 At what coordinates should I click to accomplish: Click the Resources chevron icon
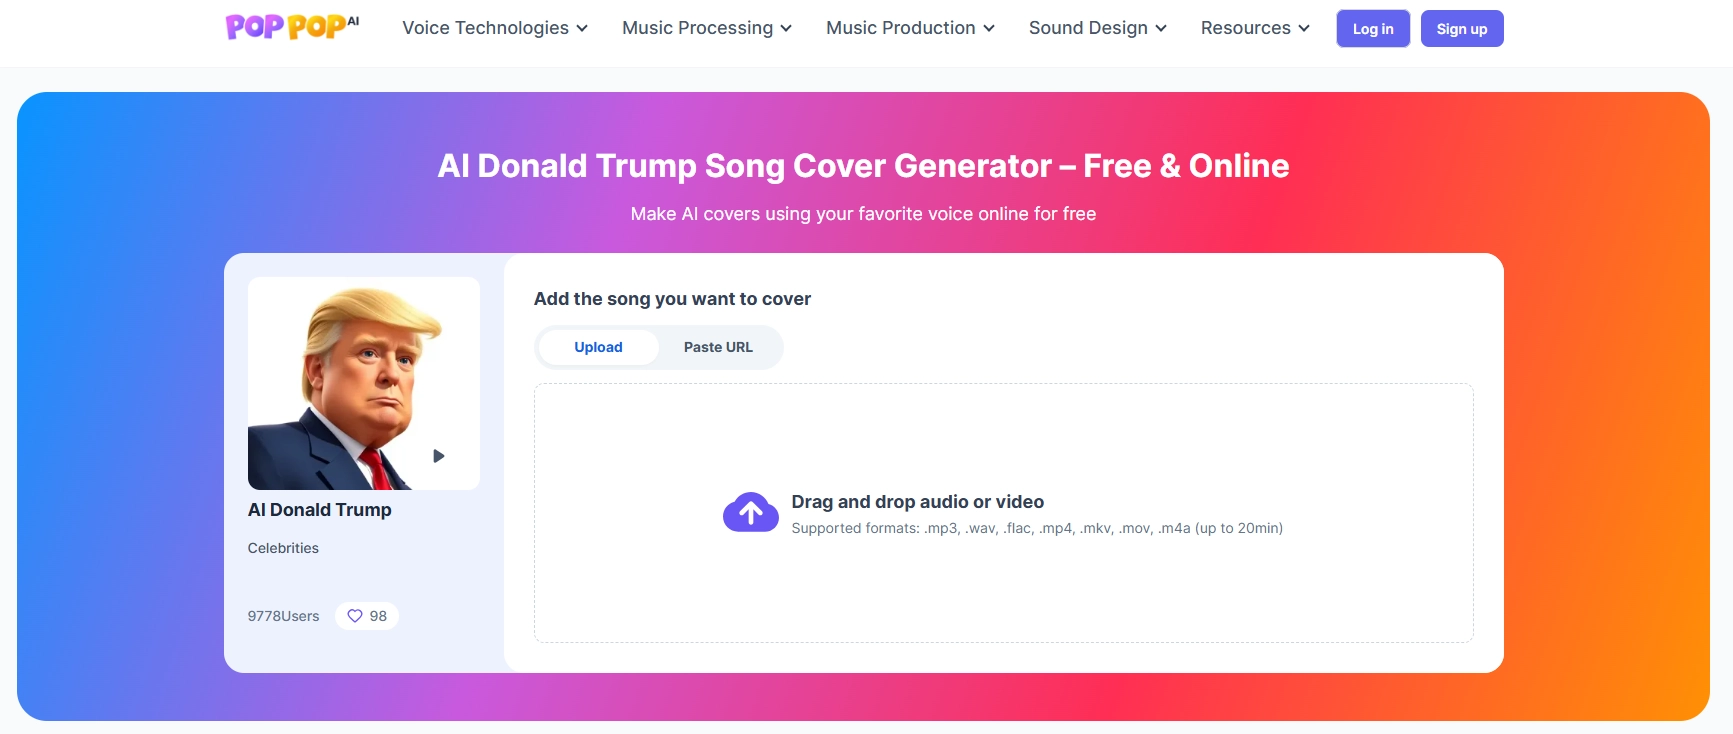pos(1304,28)
